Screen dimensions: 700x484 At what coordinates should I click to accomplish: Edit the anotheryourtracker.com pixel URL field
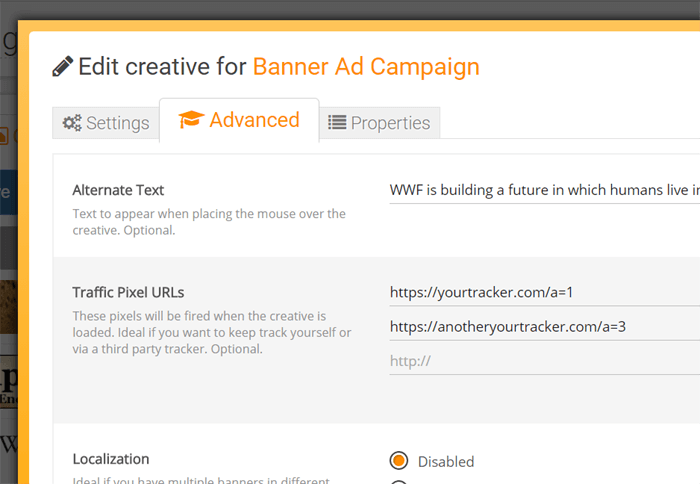[x=545, y=327]
